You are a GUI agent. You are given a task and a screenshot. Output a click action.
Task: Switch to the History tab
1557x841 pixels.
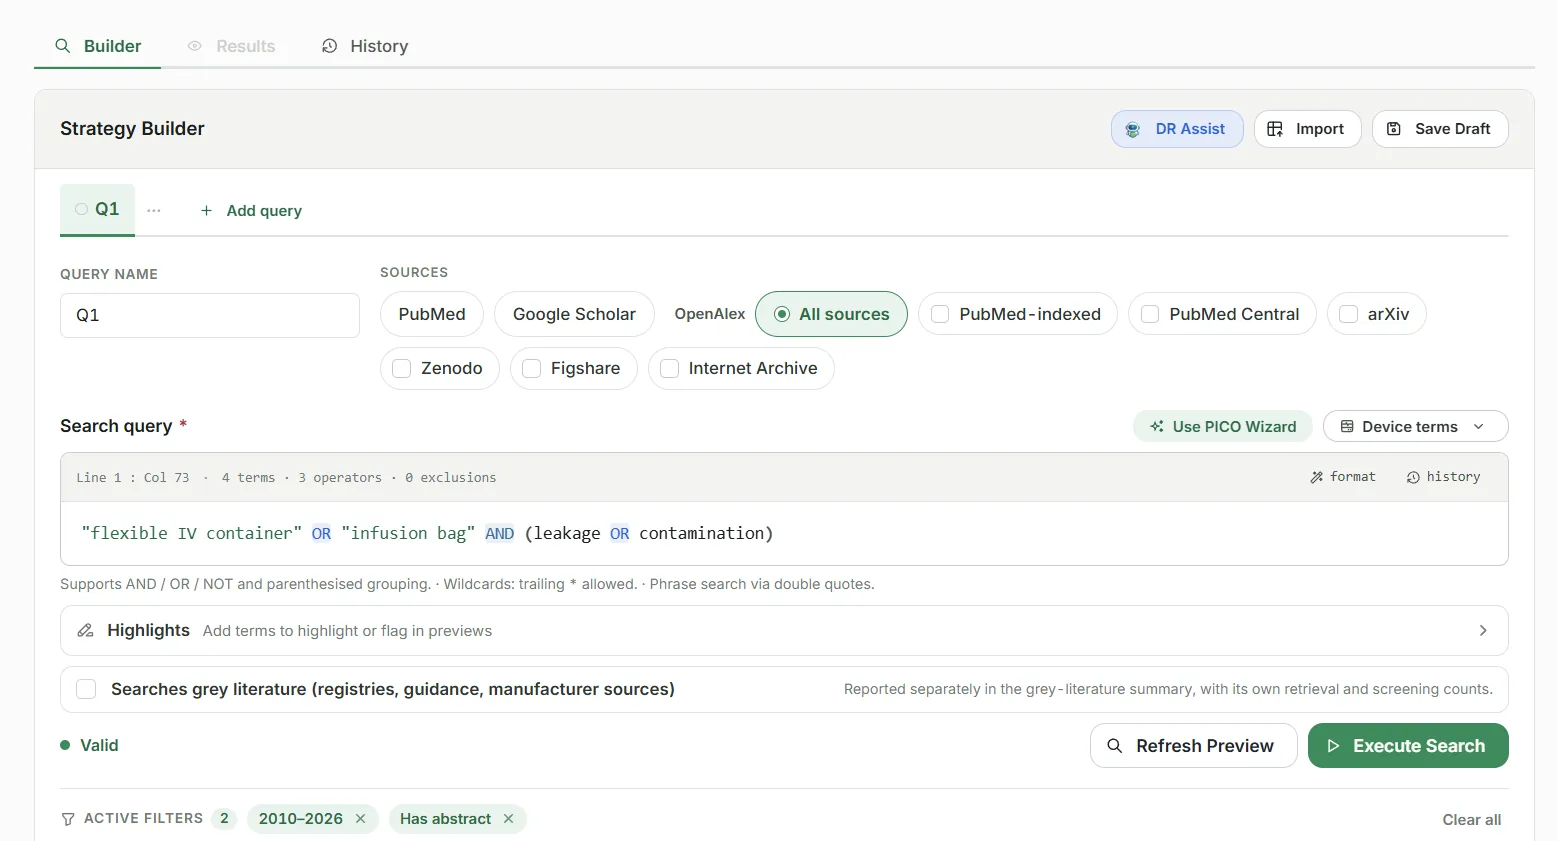tap(365, 46)
